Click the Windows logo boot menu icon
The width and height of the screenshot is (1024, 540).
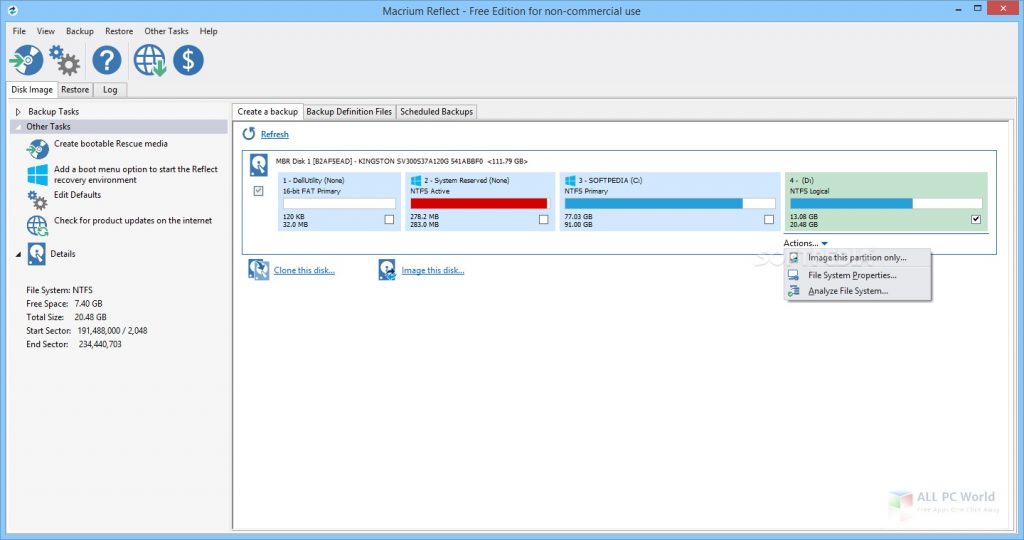[x=37, y=174]
